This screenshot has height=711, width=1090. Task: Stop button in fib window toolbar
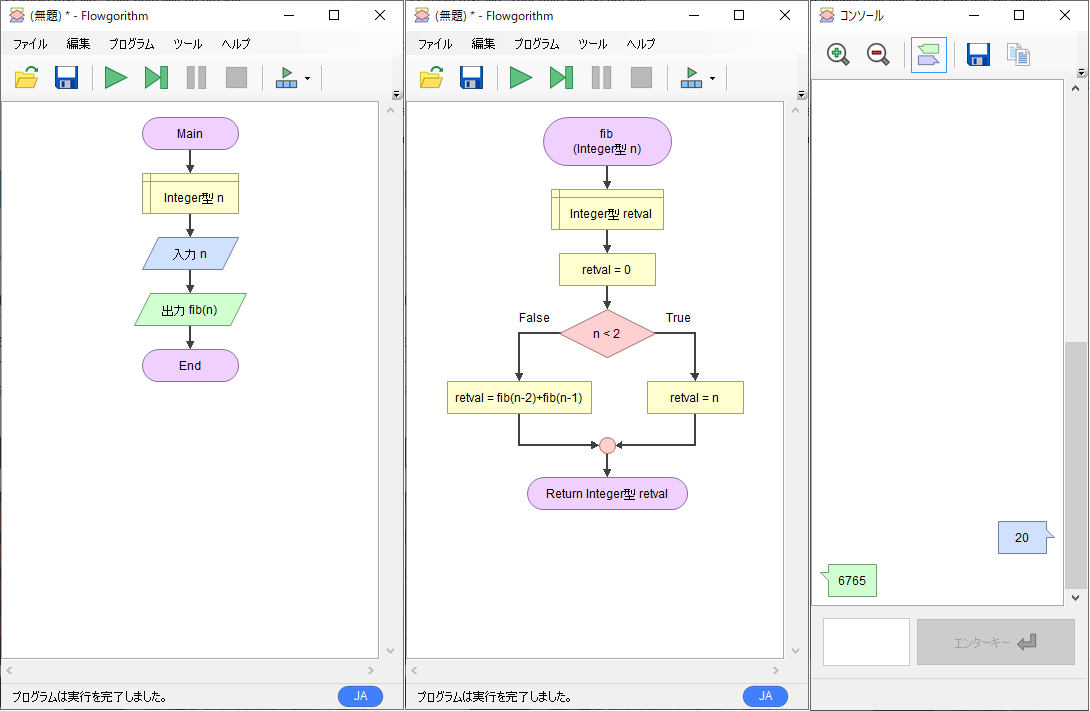(642, 78)
